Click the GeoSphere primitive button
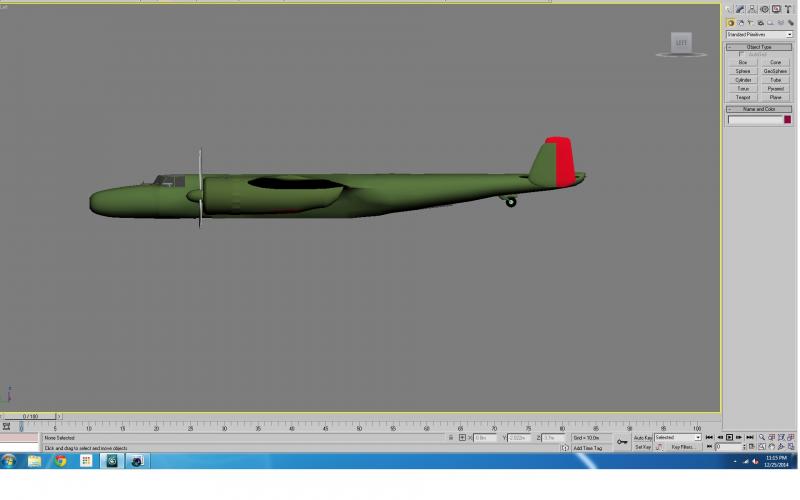This screenshot has height=500, width=800. click(x=775, y=71)
